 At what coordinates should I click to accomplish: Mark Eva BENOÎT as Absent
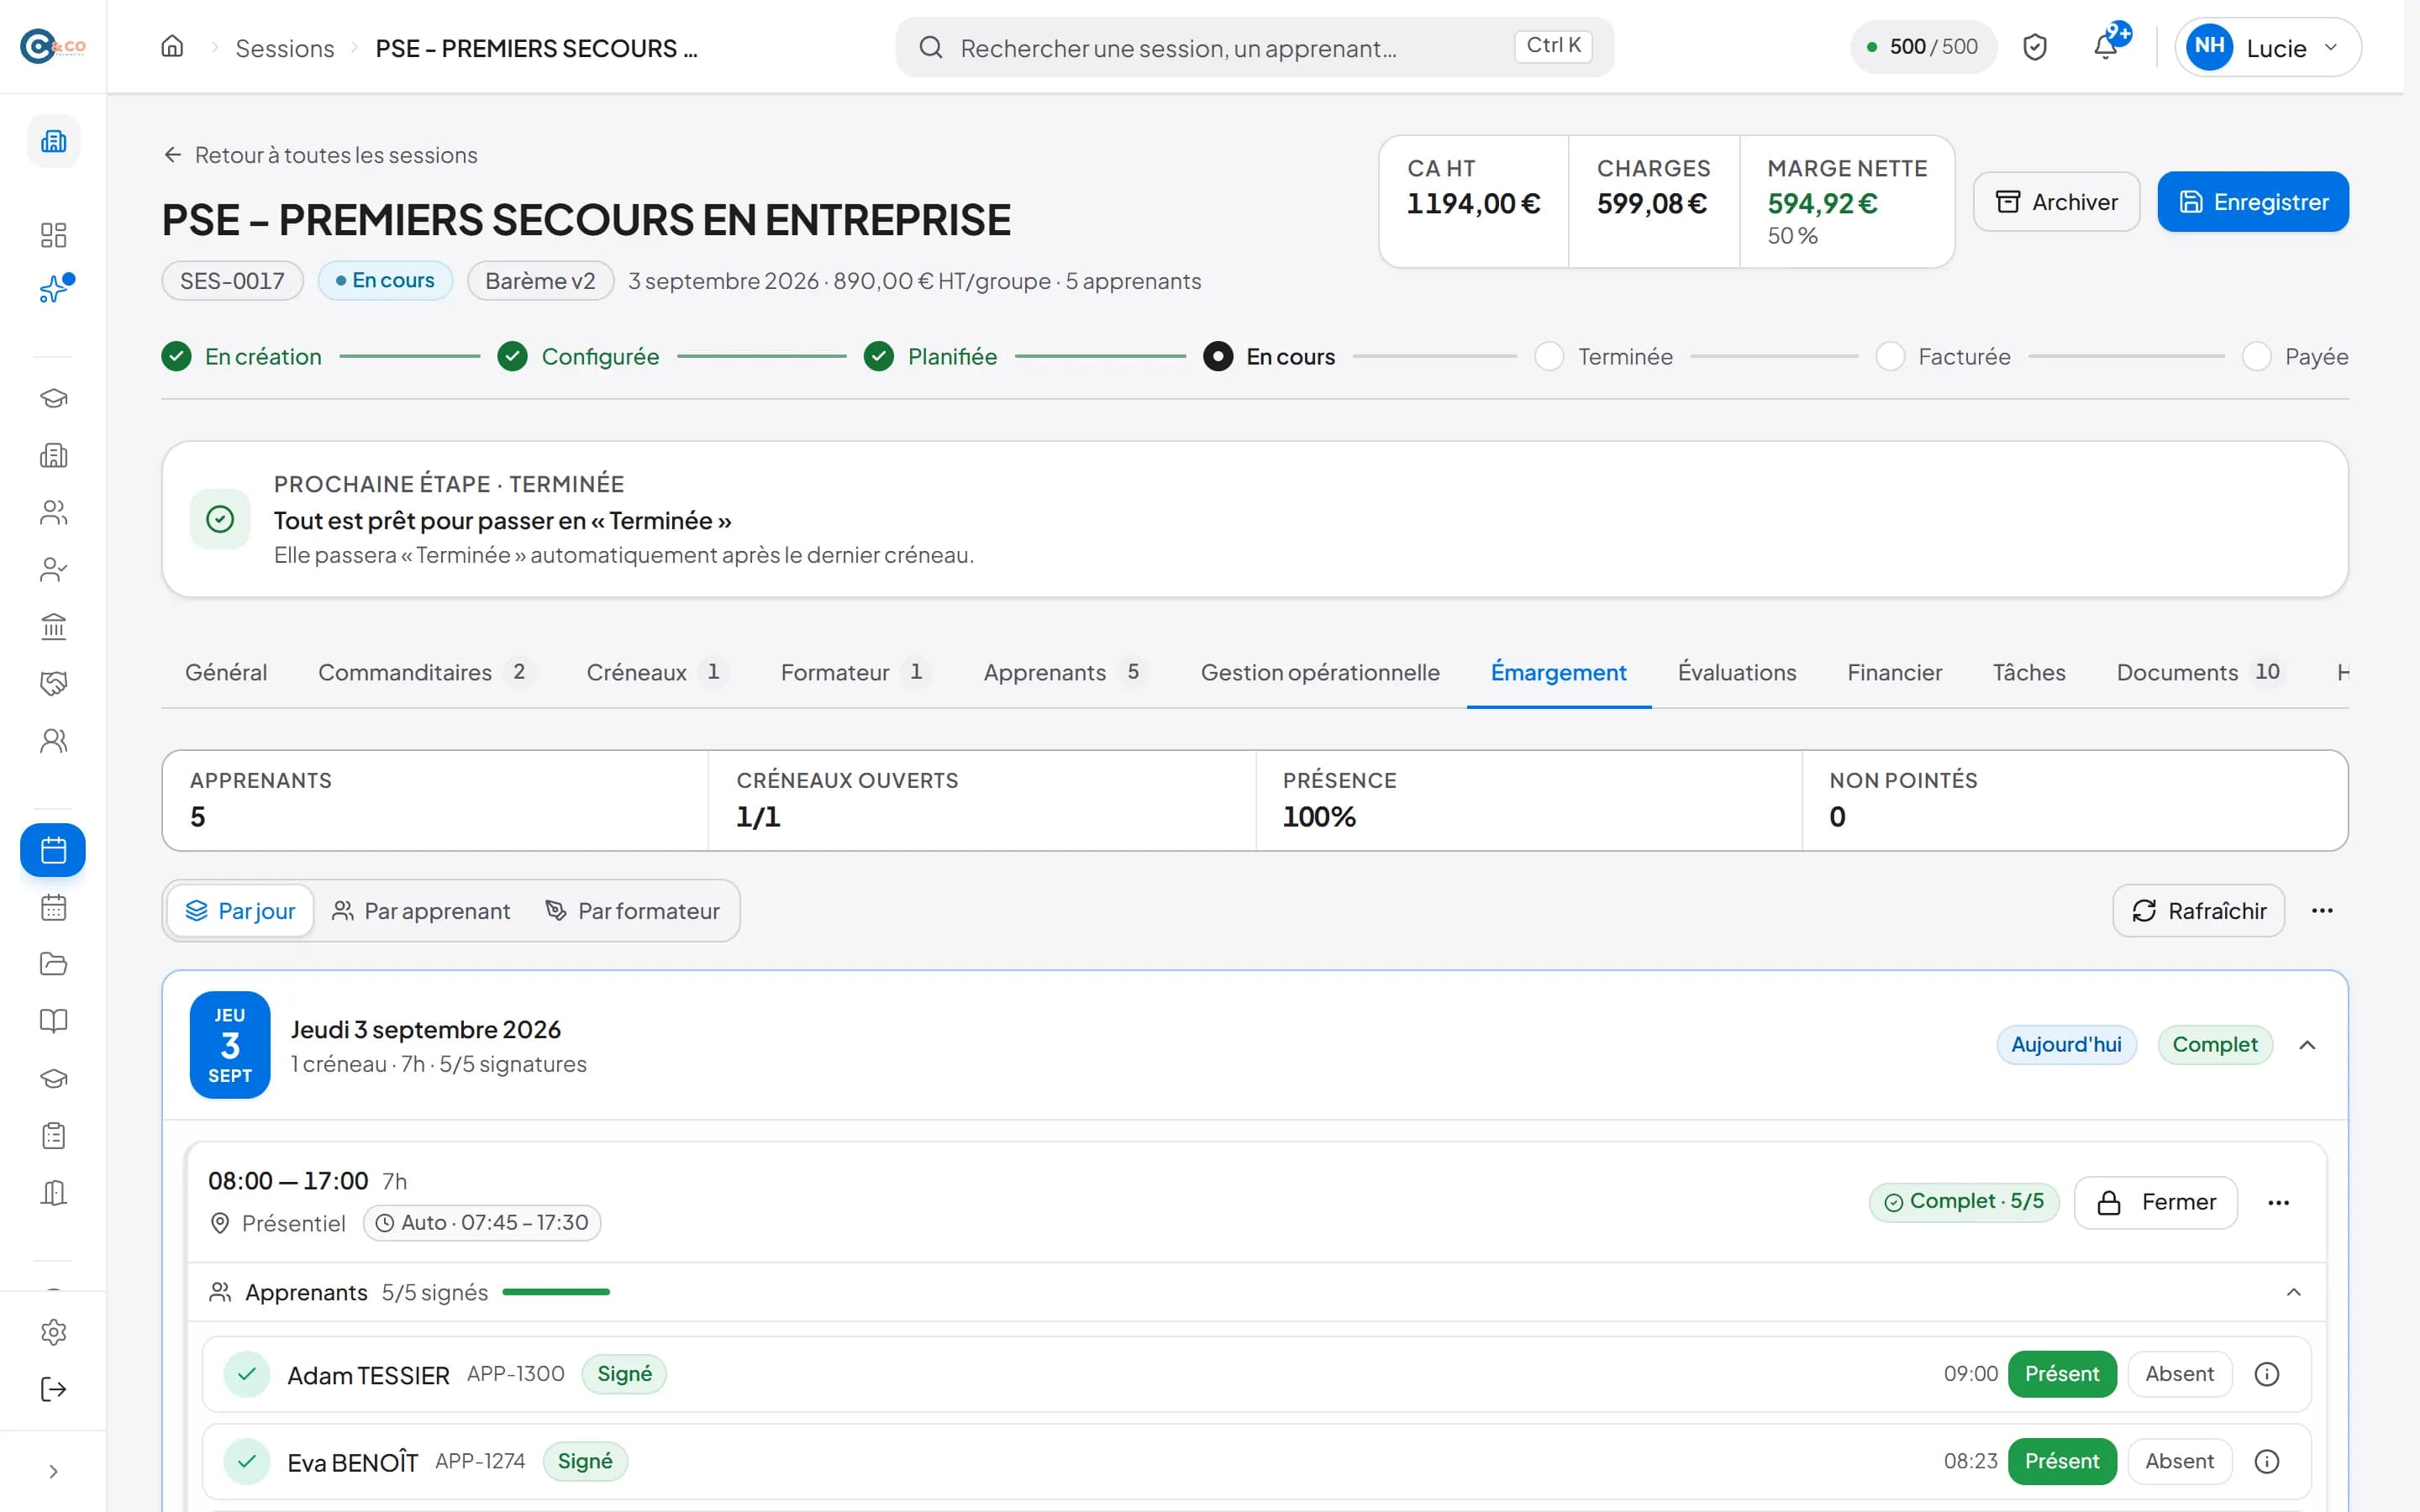[x=2179, y=1461]
